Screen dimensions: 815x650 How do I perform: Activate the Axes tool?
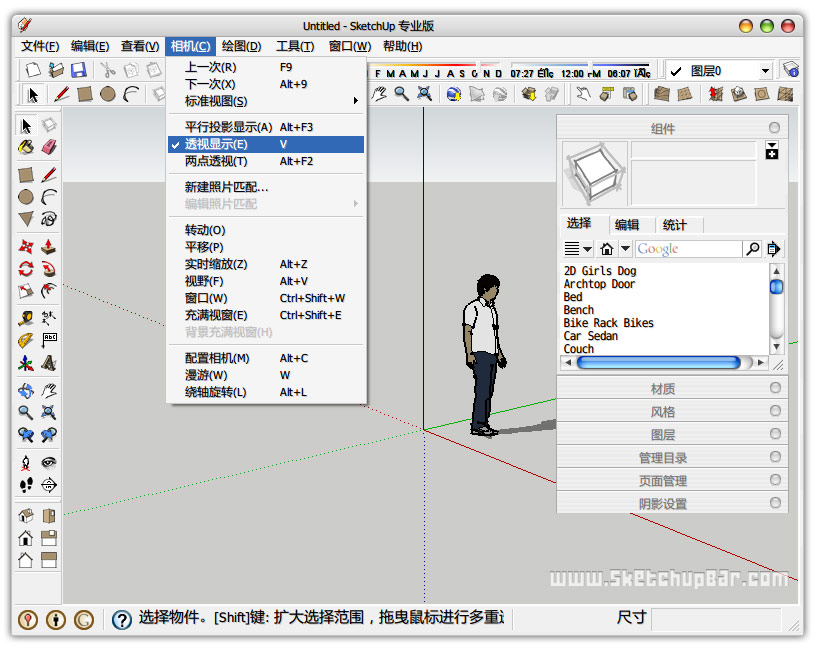(26, 363)
